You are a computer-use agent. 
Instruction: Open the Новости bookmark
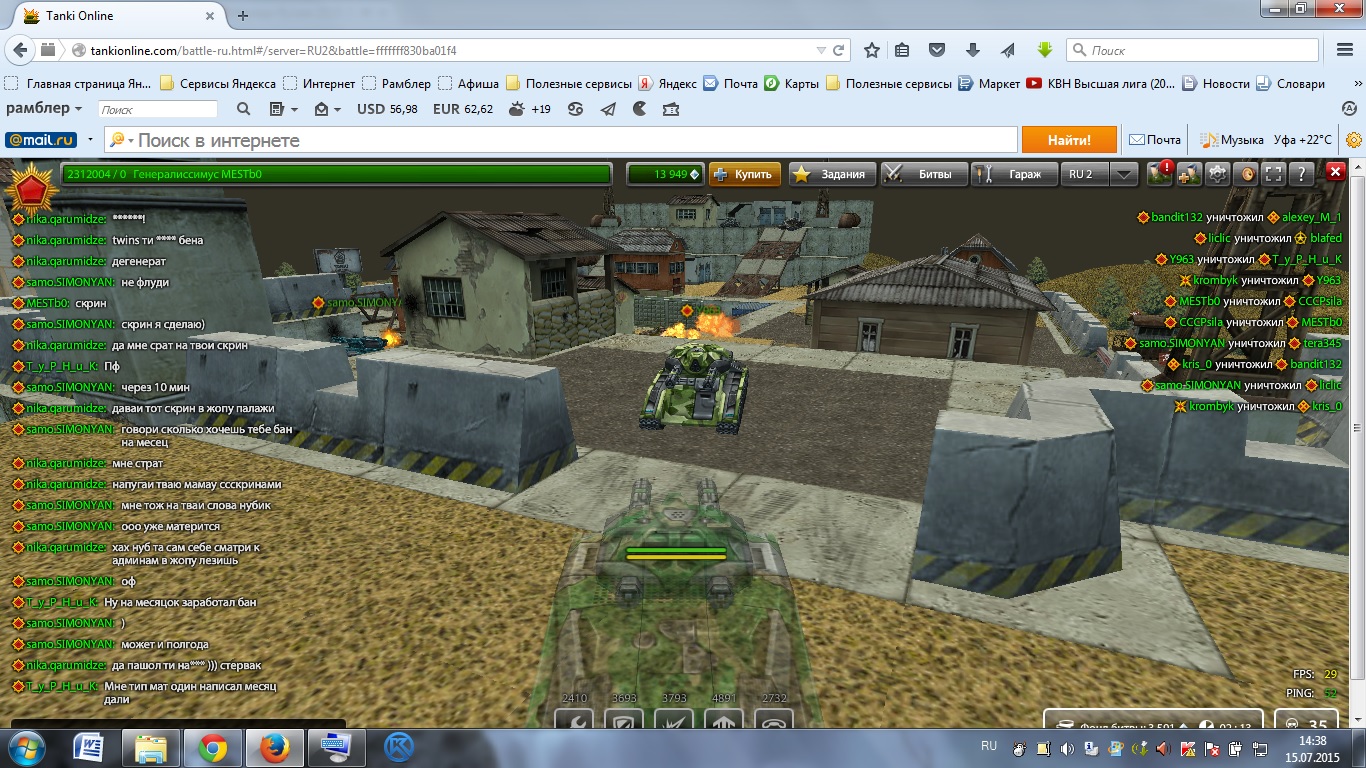tap(1217, 84)
